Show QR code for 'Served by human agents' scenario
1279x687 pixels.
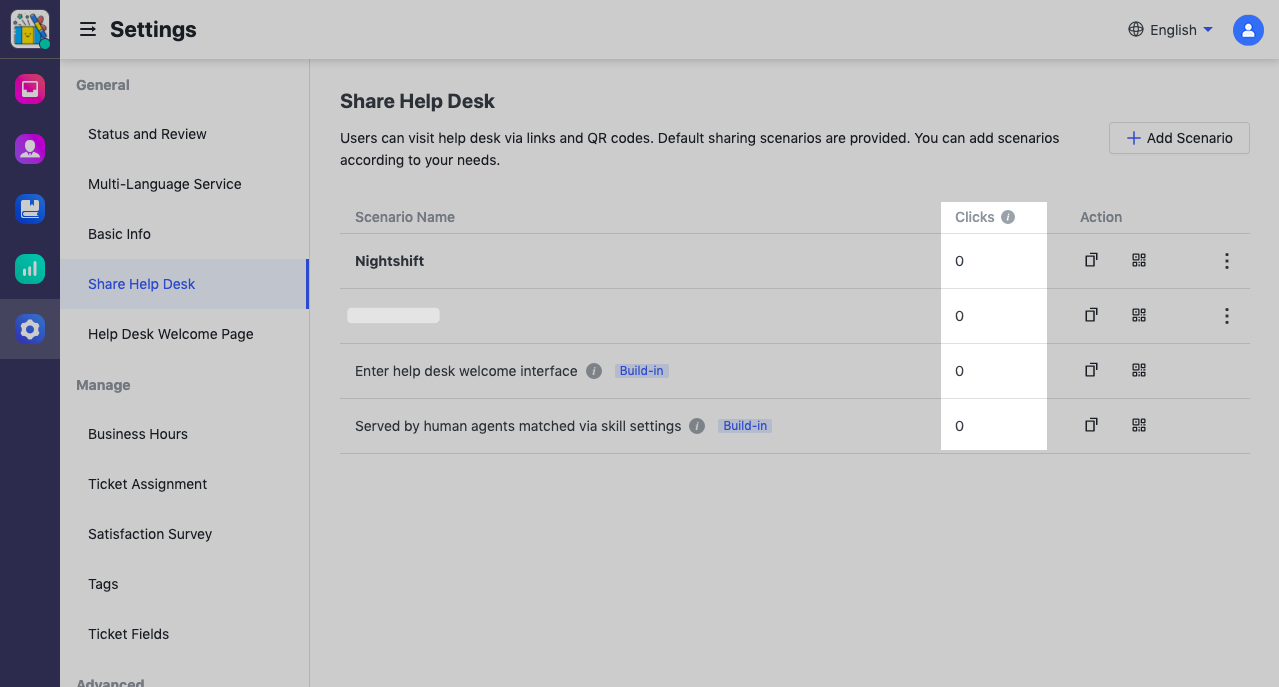coord(1138,425)
